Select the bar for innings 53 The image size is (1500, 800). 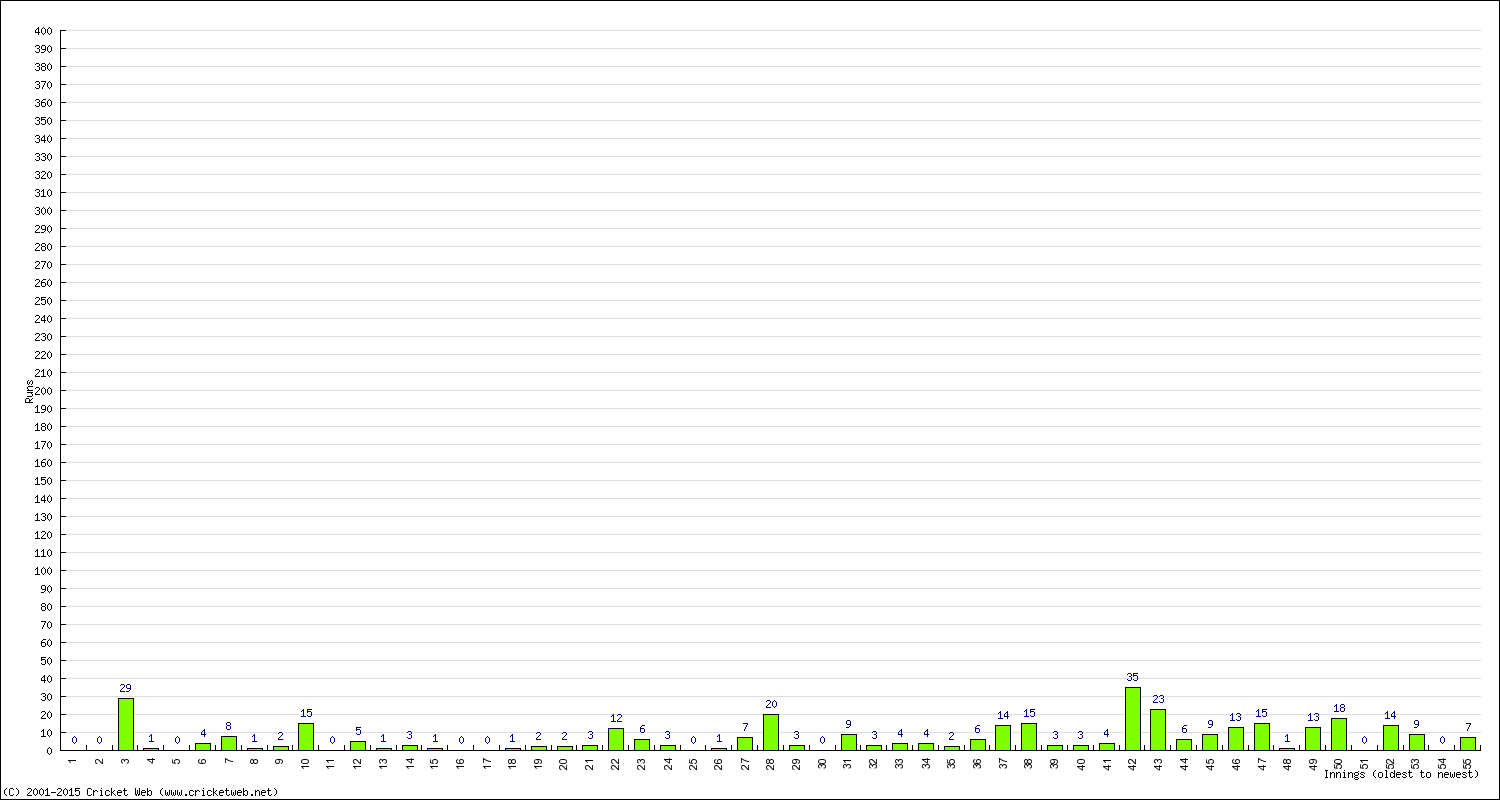1417,742
